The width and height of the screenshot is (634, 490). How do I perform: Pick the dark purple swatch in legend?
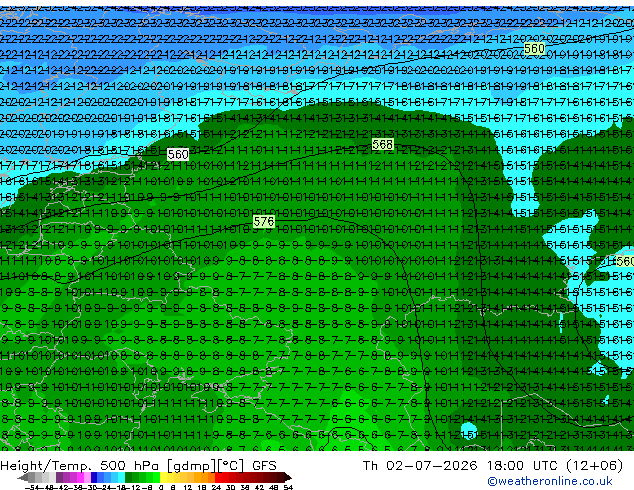pos(59,477)
